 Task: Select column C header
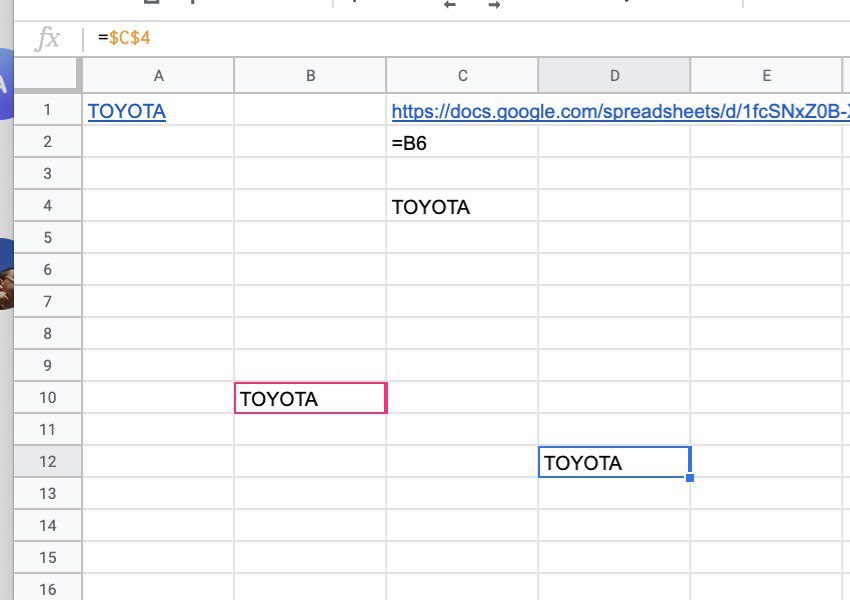(x=462, y=76)
